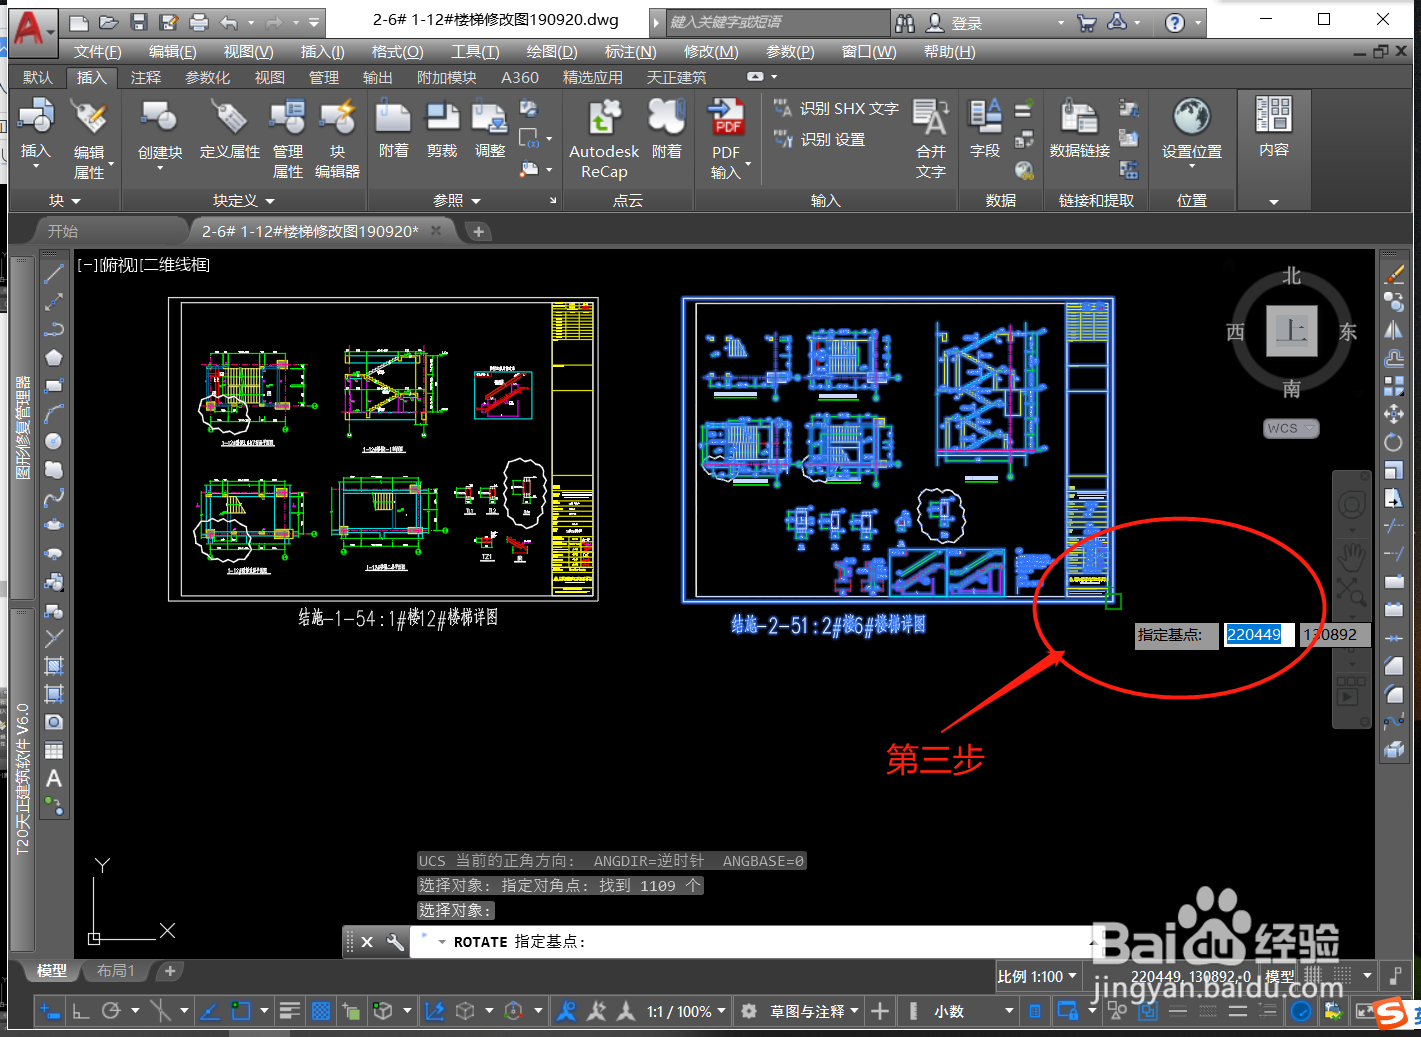Expand the Block (块) panel dropdown

(x=65, y=201)
